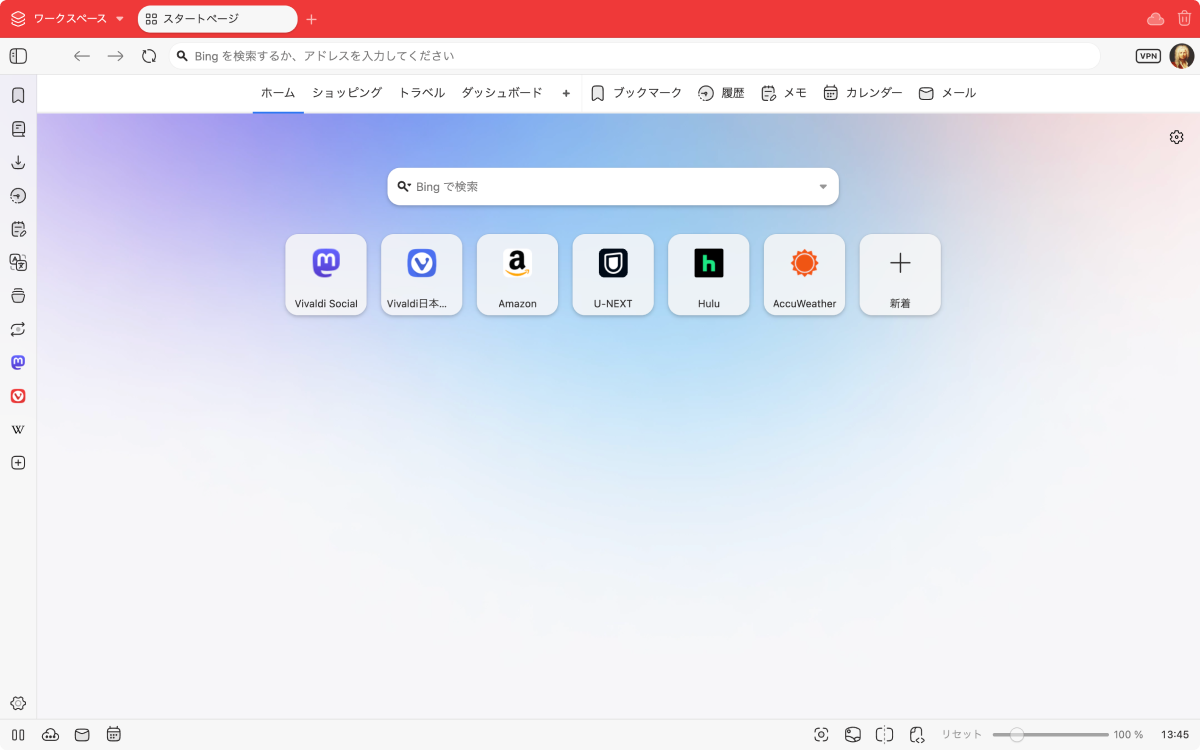
Task: Click the sync cloud icon in top bar
Action: tap(1155, 19)
